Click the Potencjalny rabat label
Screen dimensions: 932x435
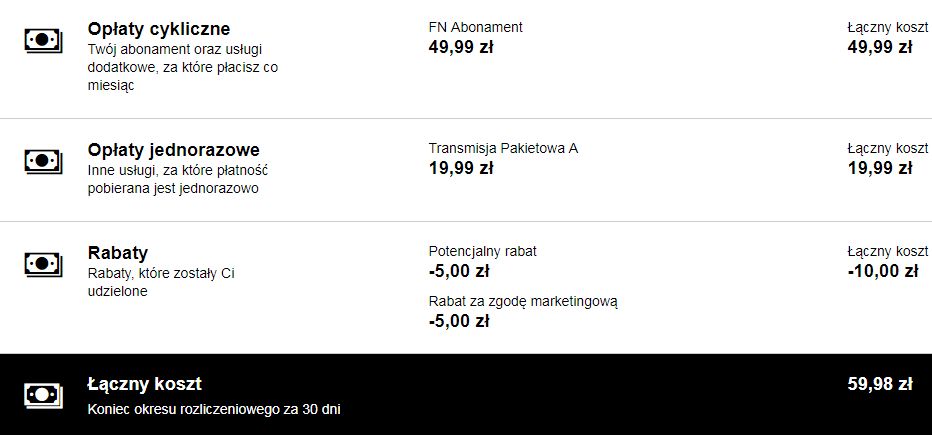pos(489,251)
